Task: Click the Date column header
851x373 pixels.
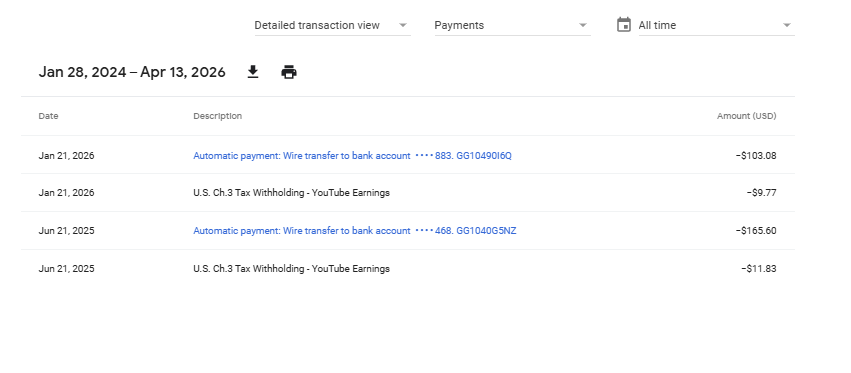Action: [48, 116]
